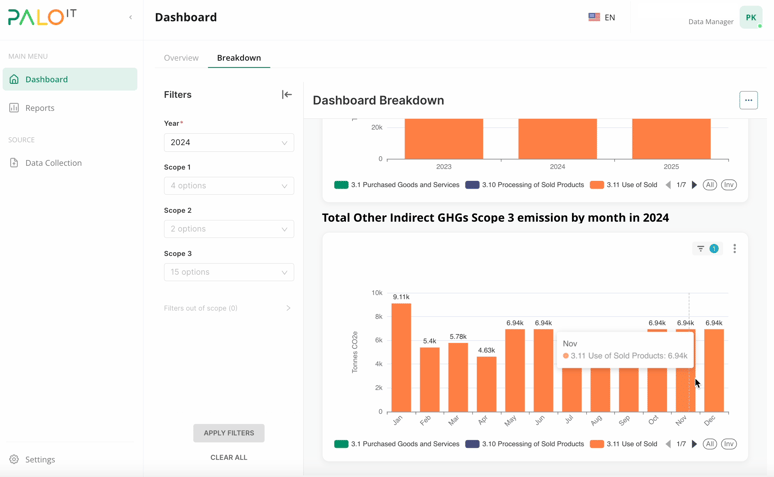Screen dimensions: 774x477
Task: Collapse the Filters panel
Action: [x=287, y=95]
